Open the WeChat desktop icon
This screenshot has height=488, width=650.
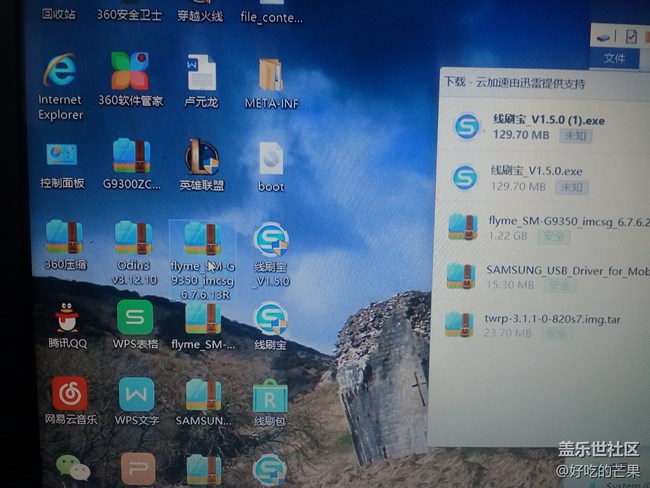click(73, 468)
